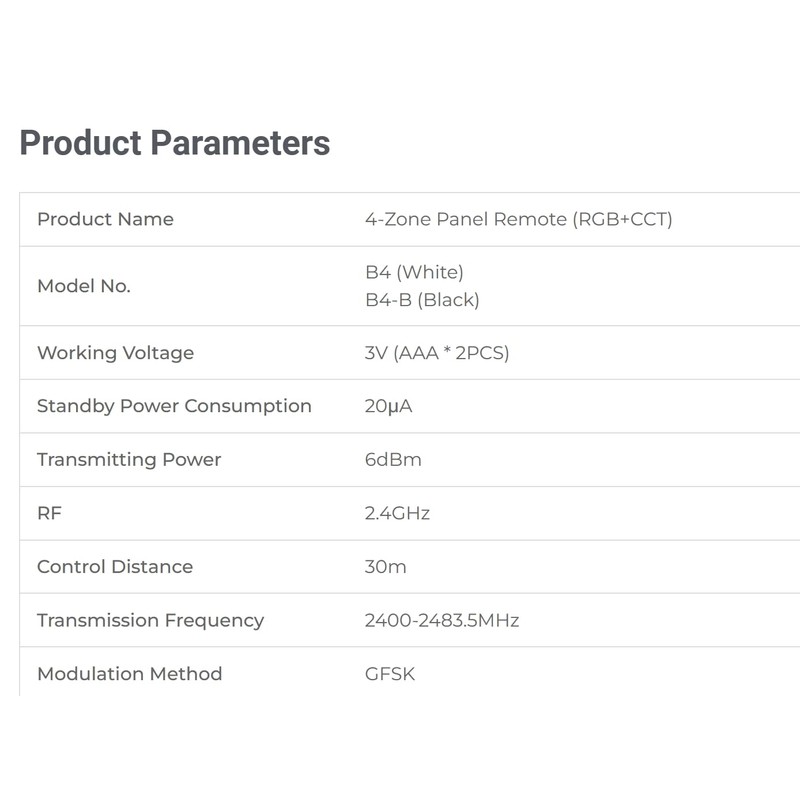
Task: Click the 2.4GHz value
Action: [397, 513]
